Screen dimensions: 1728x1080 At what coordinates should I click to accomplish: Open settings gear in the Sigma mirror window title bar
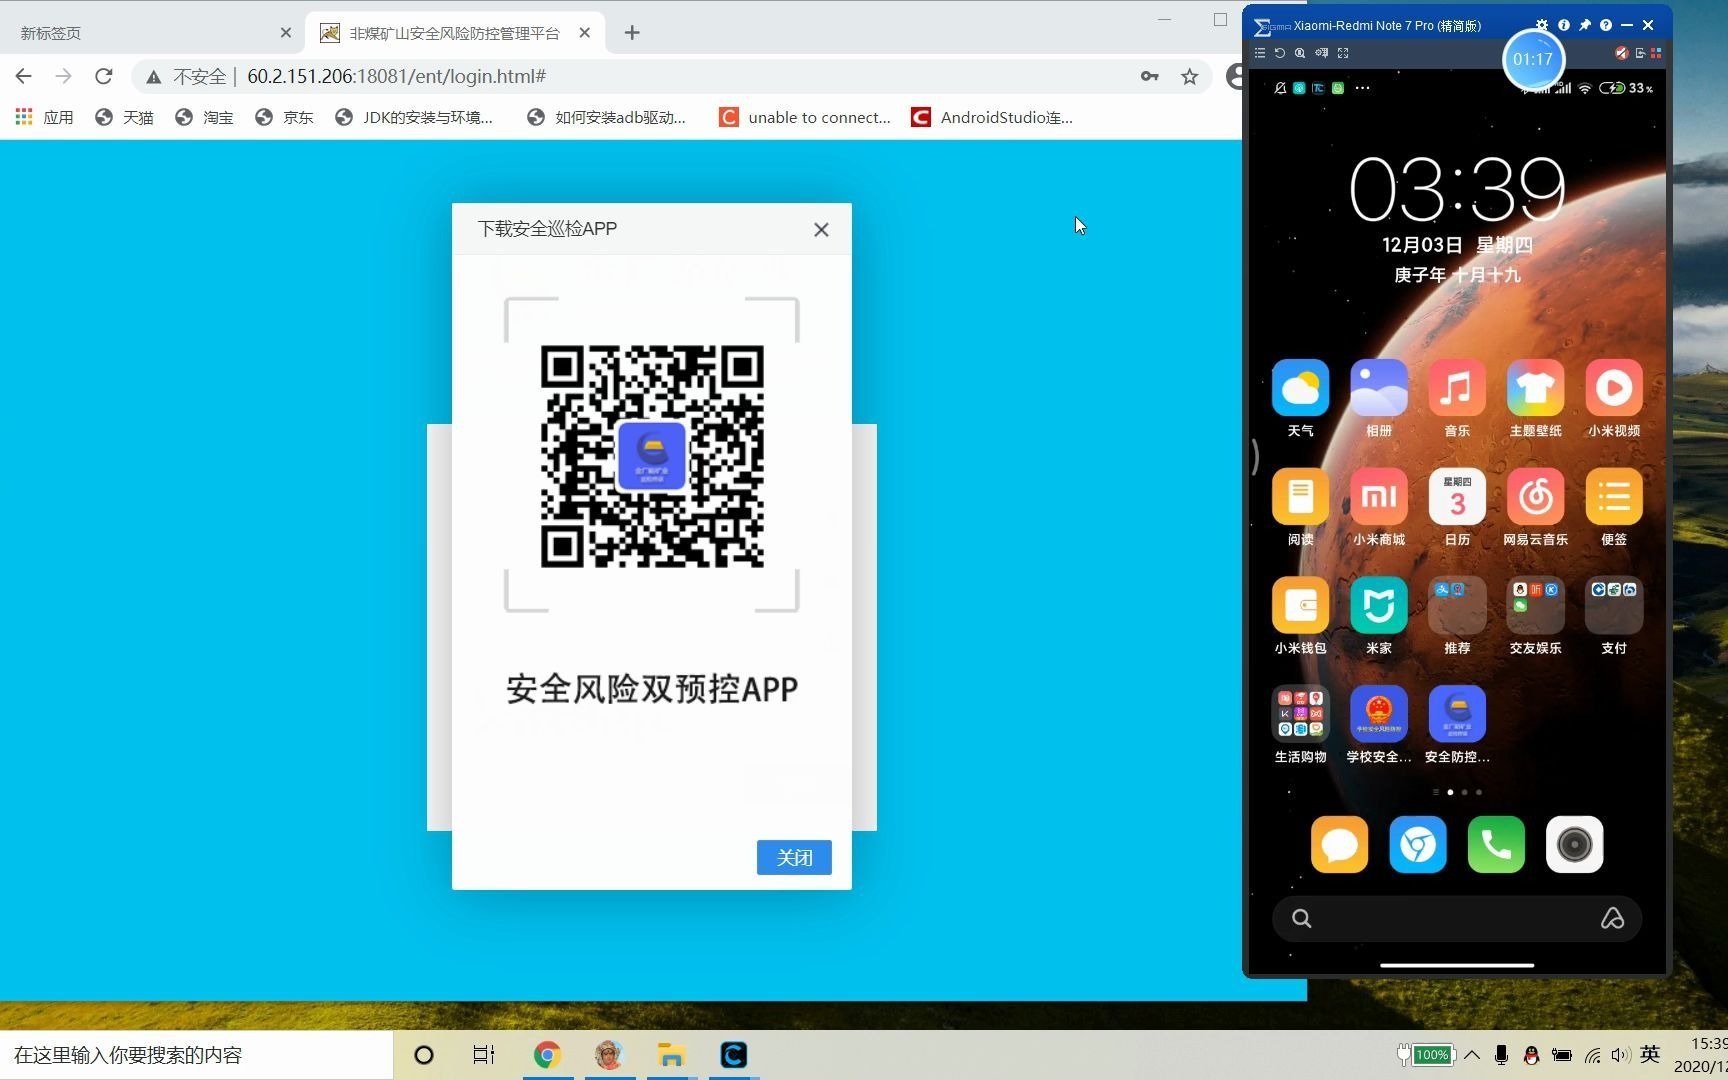[x=1542, y=25]
